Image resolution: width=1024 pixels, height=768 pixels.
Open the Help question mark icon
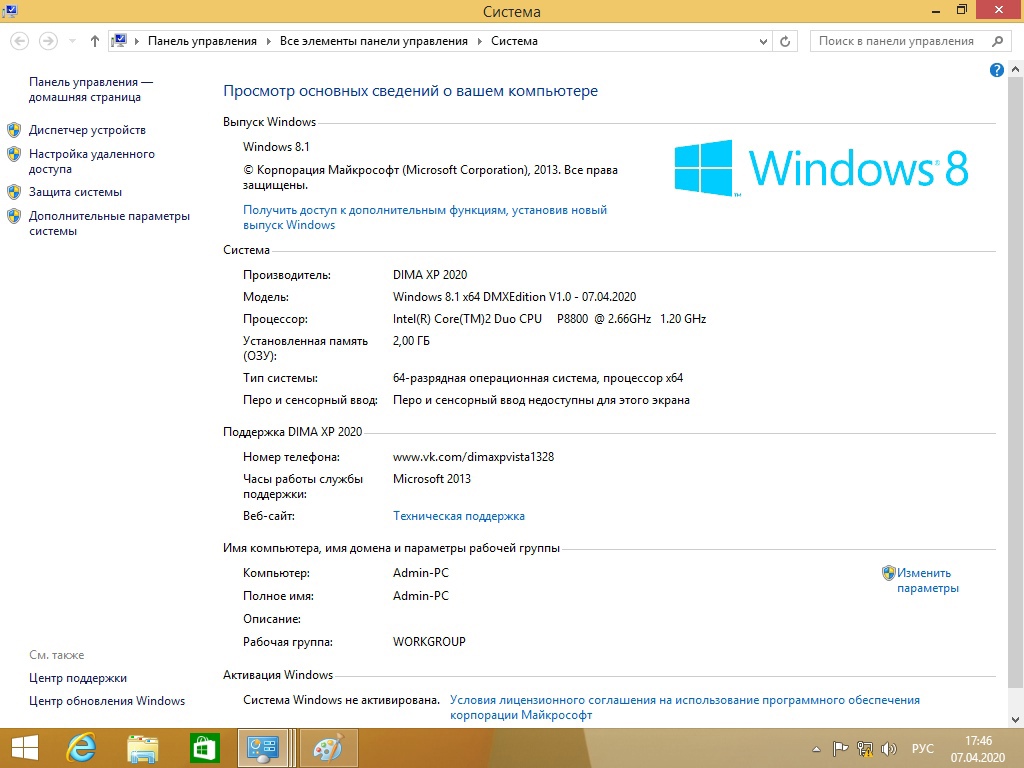[996, 70]
